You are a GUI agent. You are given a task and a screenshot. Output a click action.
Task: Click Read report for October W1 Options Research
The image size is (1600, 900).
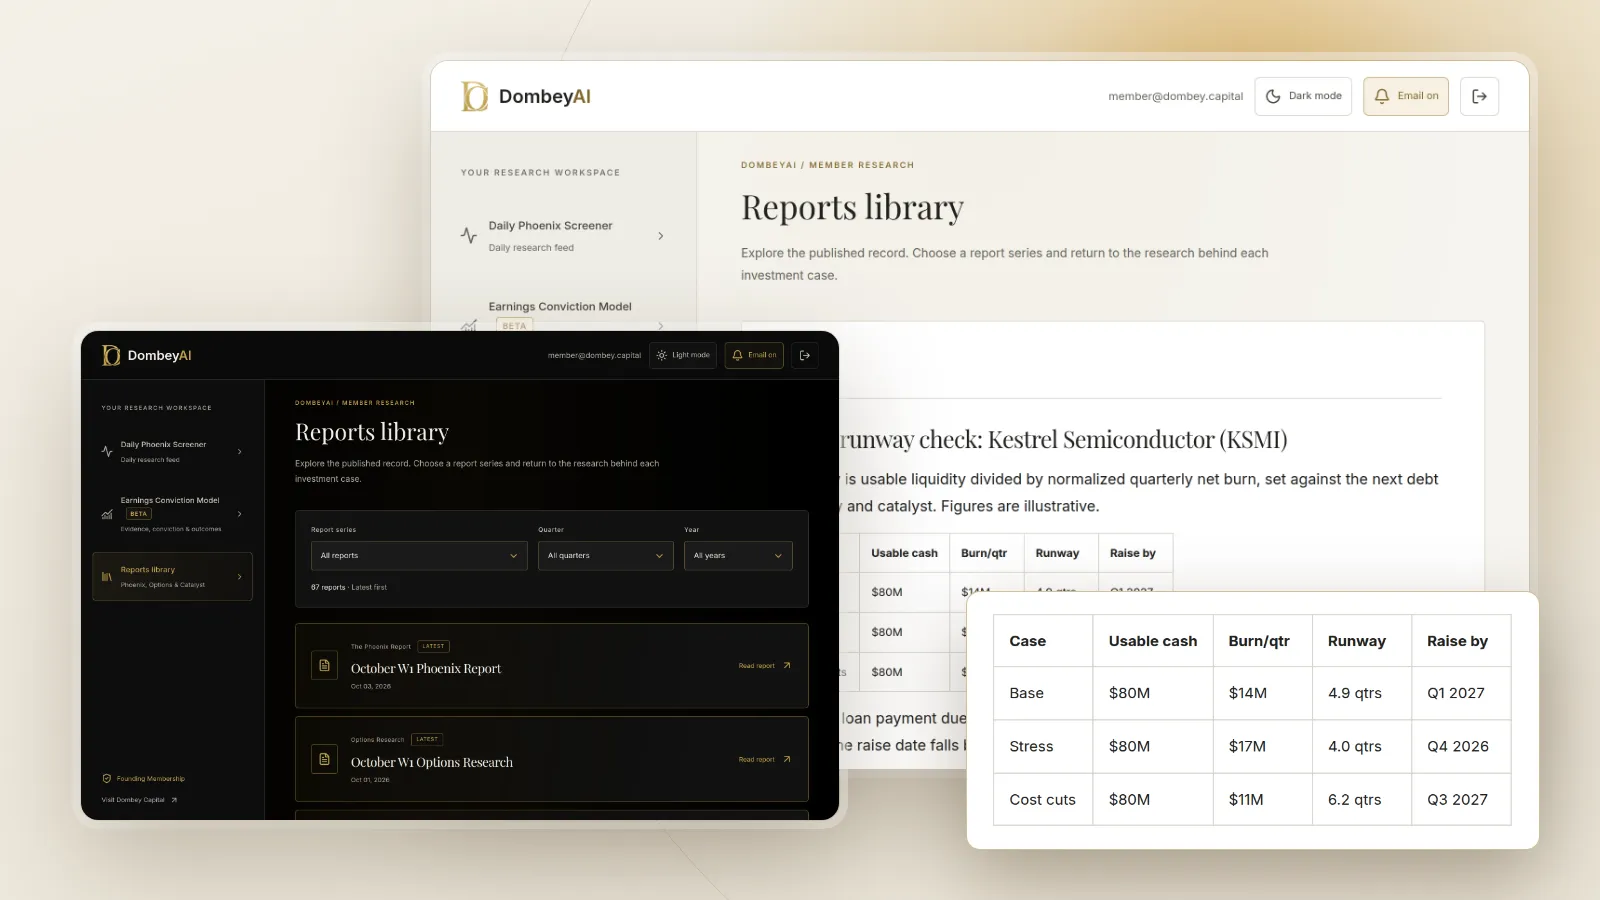click(x=765, y=759)
